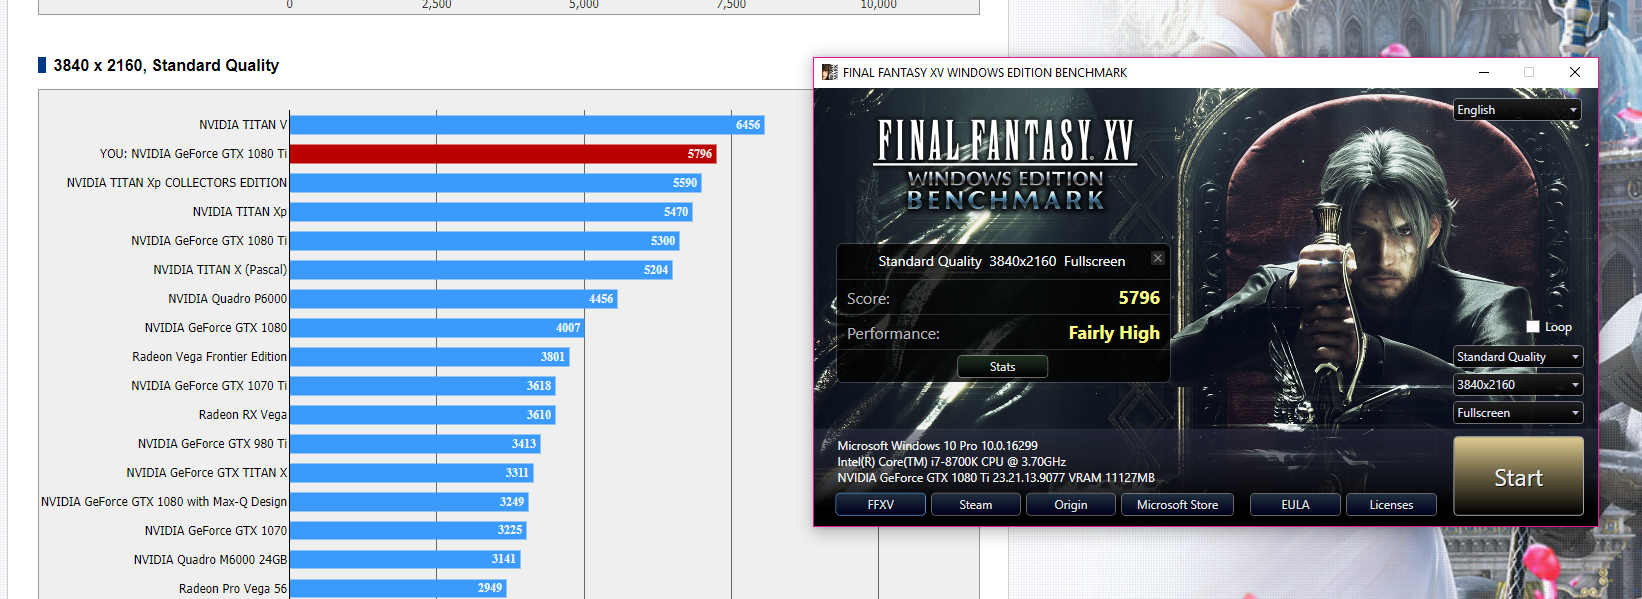Open the Licenses button

tap(1391, 505)
